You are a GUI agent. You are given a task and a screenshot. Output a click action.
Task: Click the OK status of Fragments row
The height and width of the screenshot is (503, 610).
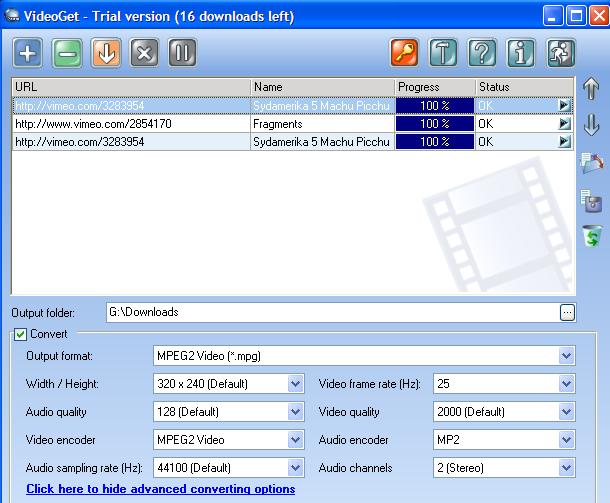click(486, 124)
